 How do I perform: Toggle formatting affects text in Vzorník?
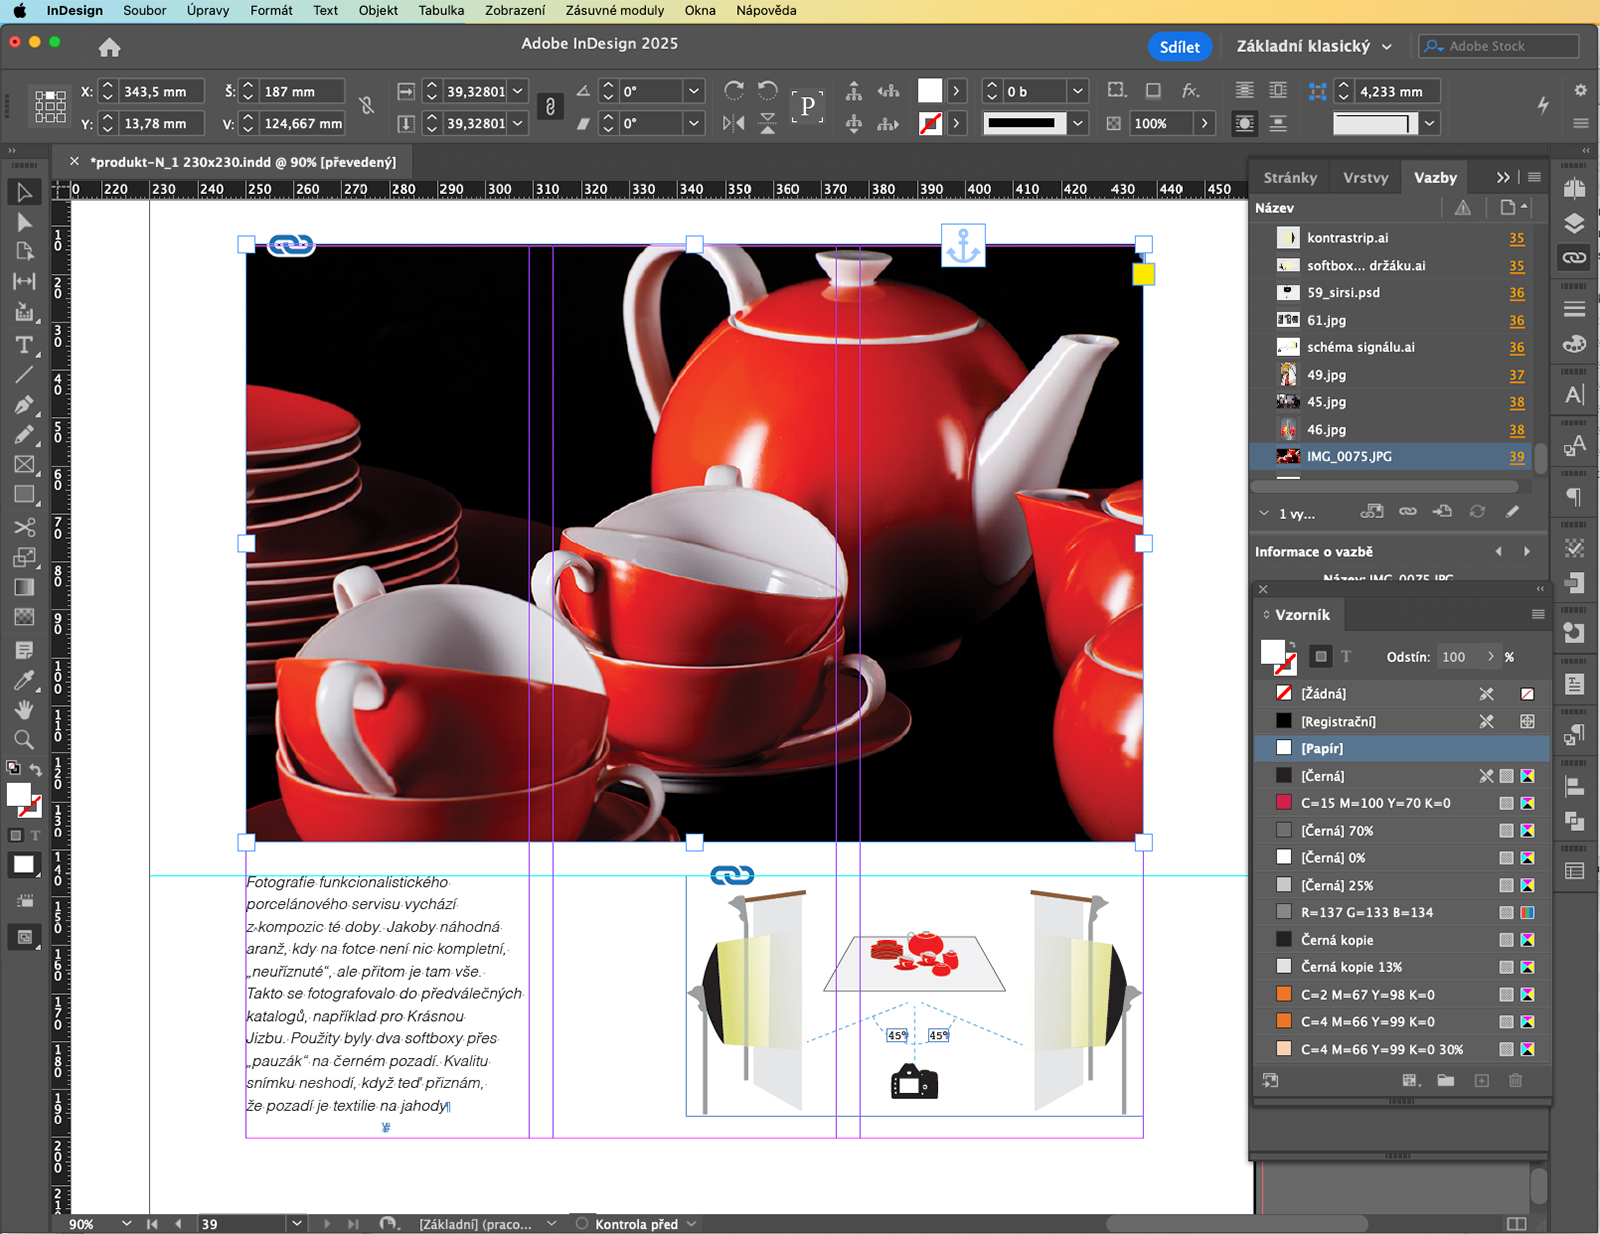click(1346, 657)
